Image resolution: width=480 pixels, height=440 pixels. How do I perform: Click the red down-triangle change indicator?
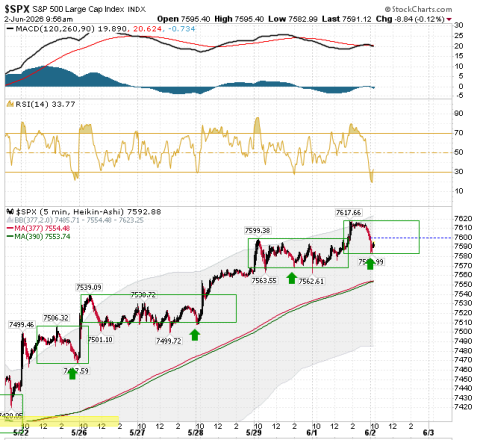(x=449, y=19)
